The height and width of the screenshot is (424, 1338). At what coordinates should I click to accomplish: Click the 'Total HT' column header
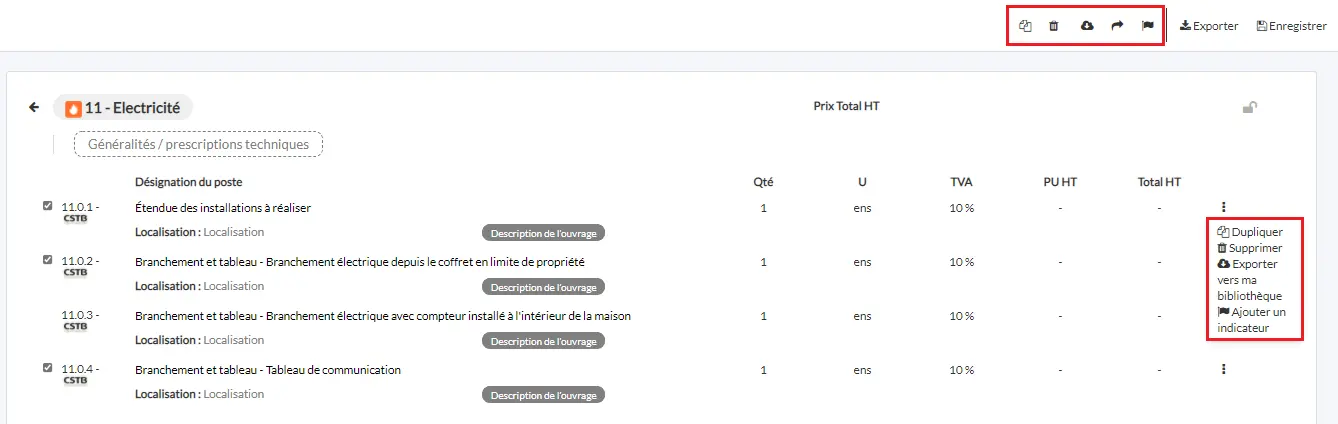pos(1159,182)
